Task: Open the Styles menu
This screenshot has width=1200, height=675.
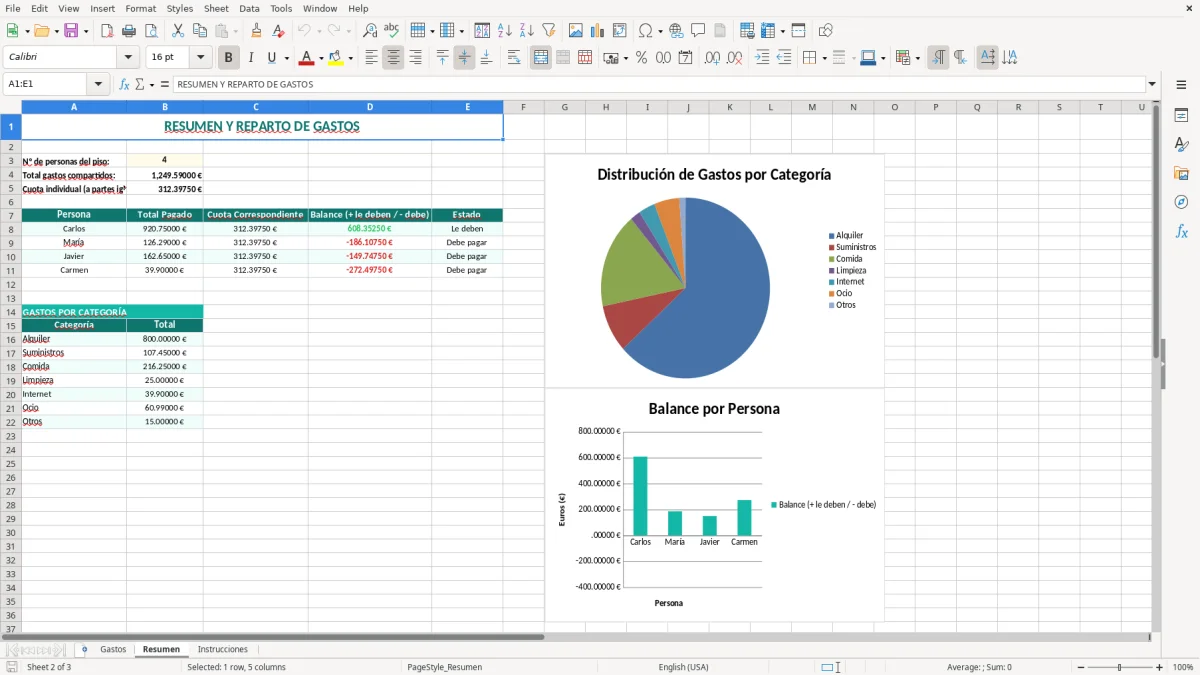Action: pyautogui.click(x=180, y=8)
